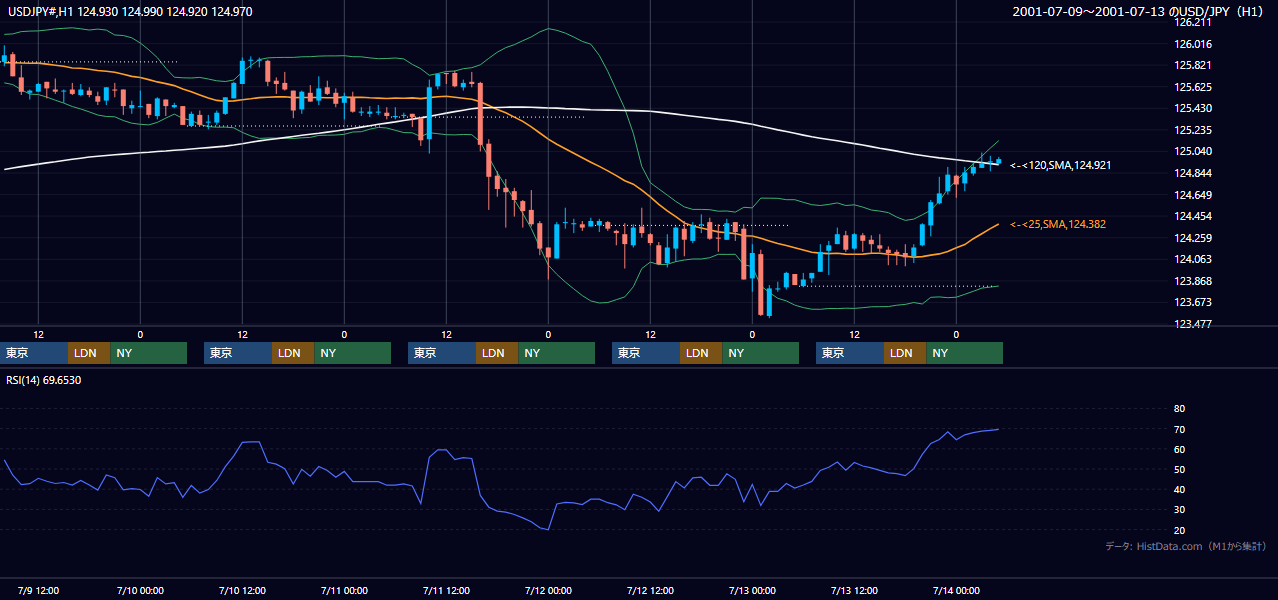Viewport: 1278px width, 600px height.
Task: Click the 7/12 00:00 time label
Action: point(548,590)
